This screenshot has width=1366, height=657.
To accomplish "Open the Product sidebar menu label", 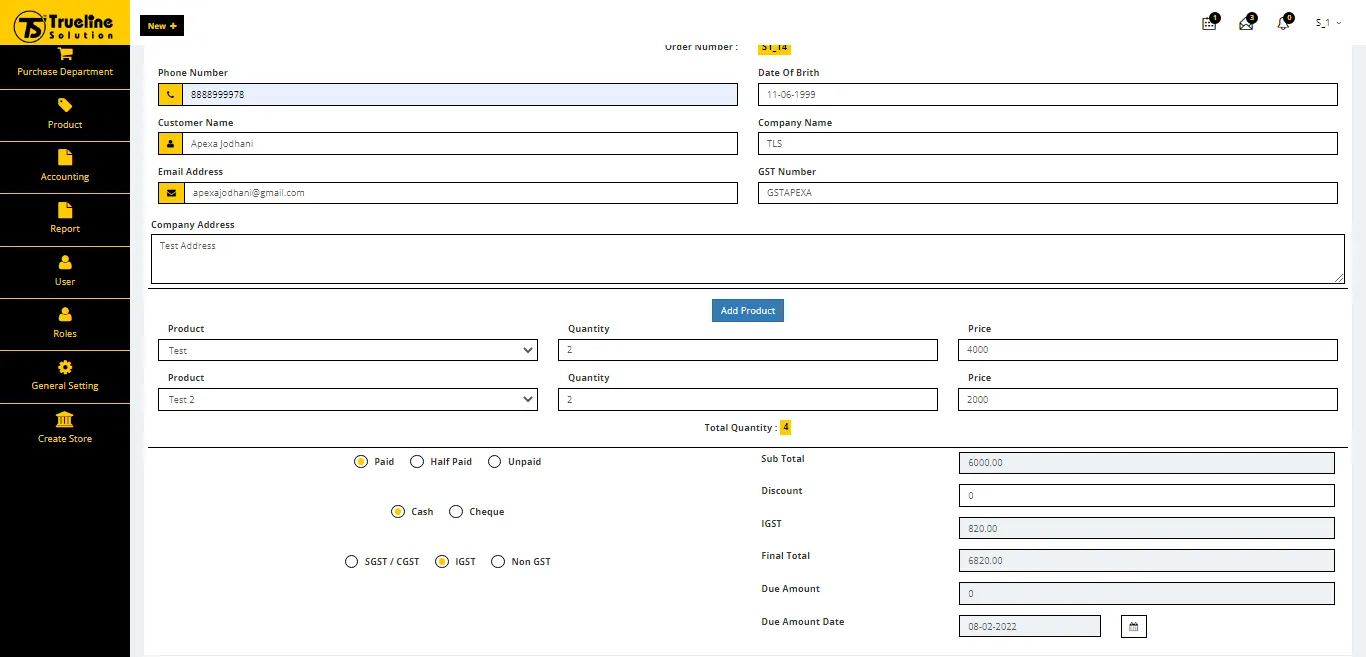I will coord(65,125).
